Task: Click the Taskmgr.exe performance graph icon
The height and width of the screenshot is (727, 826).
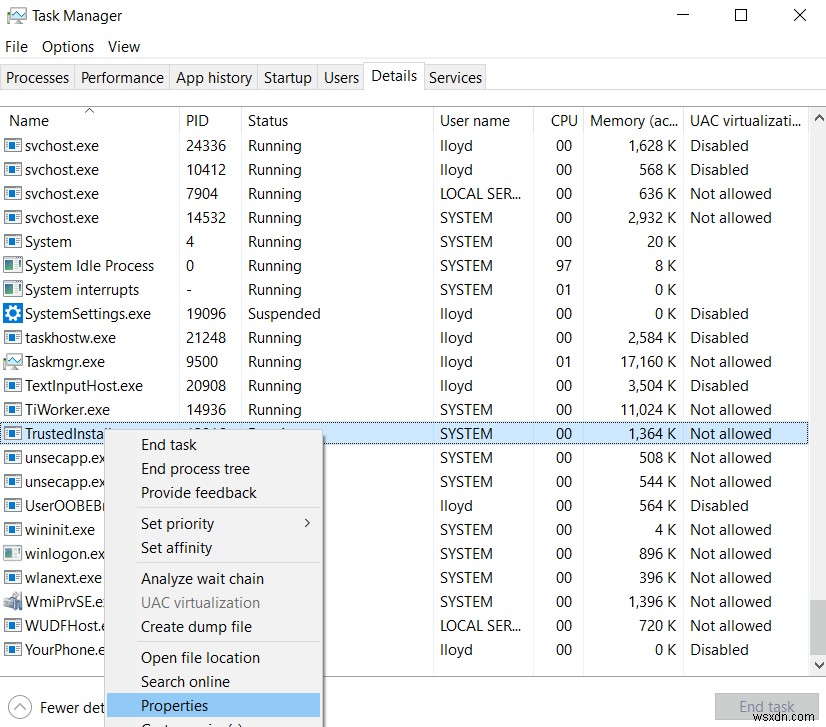Action: [14, 361]
